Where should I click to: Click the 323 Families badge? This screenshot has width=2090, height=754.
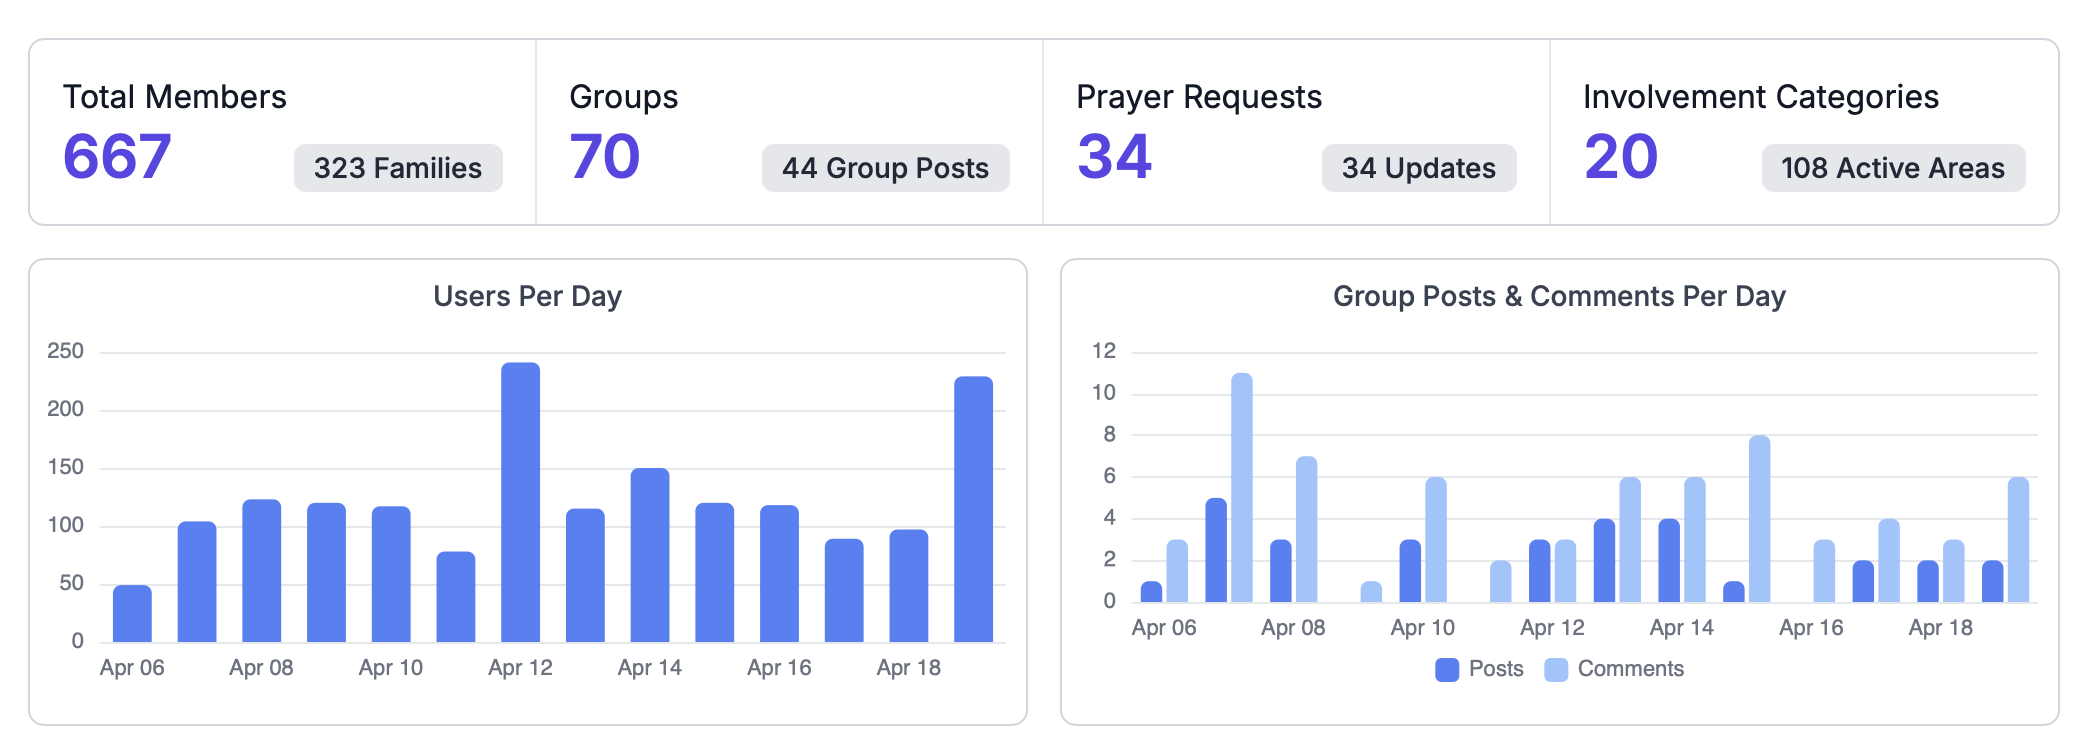(x=397, y=168)
